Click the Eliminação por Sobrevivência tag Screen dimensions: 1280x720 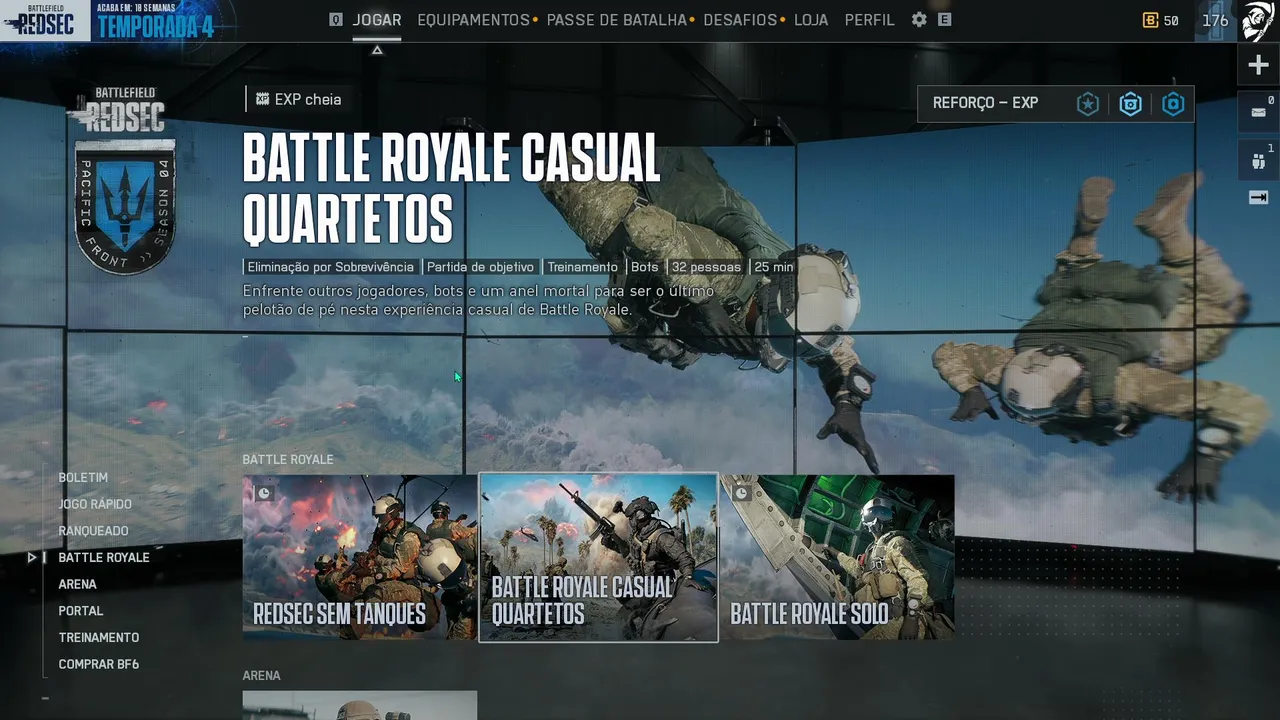330,267
